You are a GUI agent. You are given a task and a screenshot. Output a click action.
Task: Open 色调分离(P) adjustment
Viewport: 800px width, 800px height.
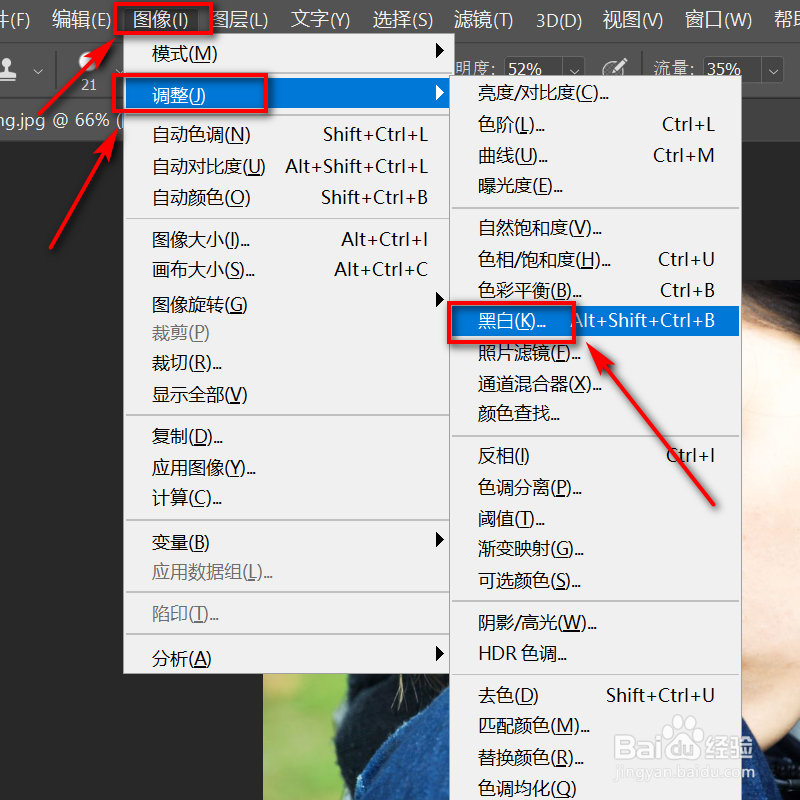pyautogui.click(x=595, y=487)
